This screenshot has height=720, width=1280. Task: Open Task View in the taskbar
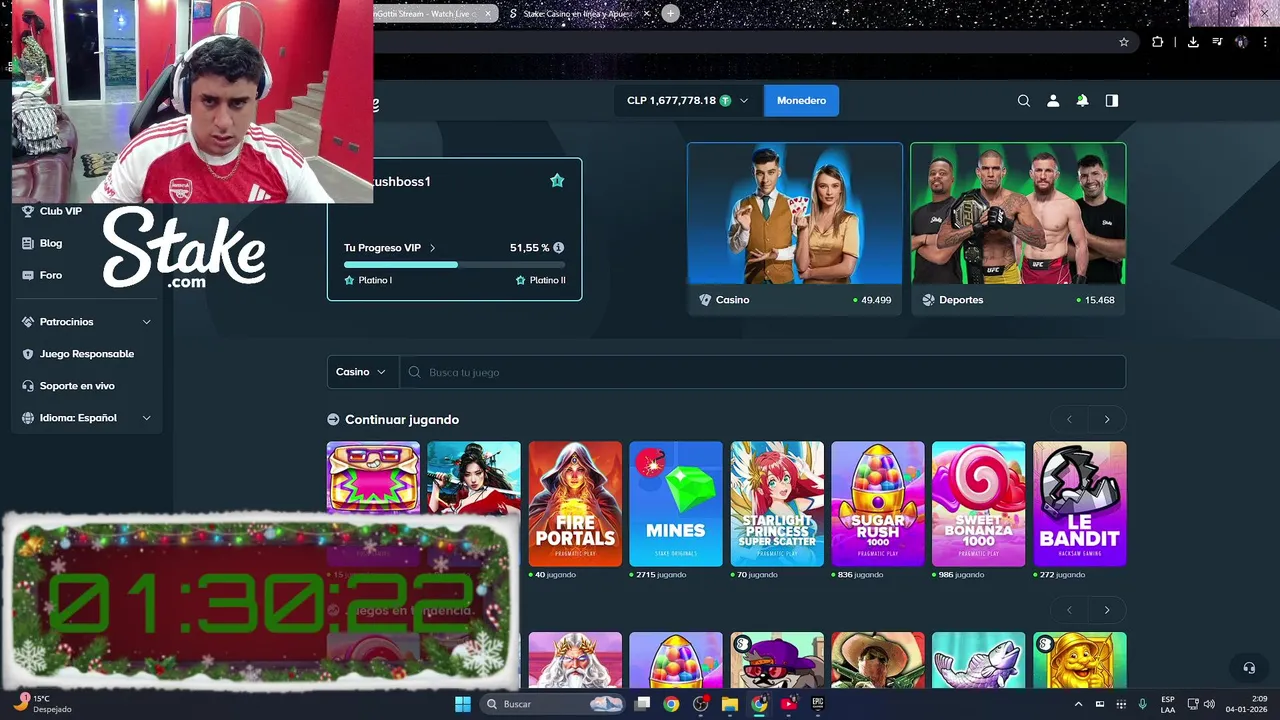pos(642,704)
